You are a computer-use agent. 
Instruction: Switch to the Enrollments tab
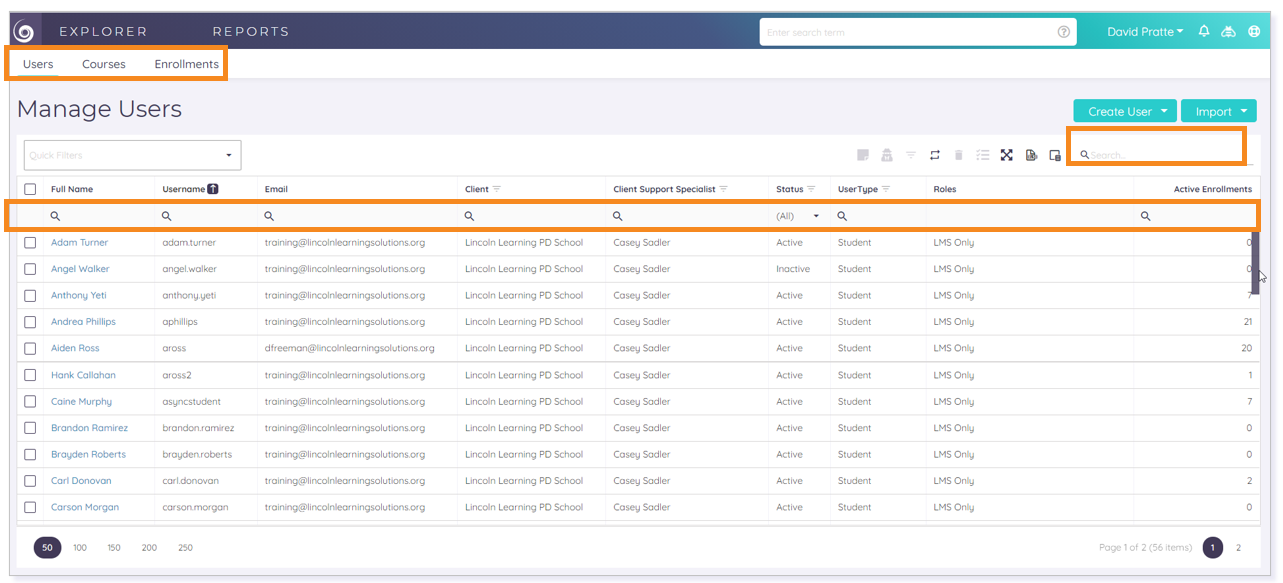[186, 64]
